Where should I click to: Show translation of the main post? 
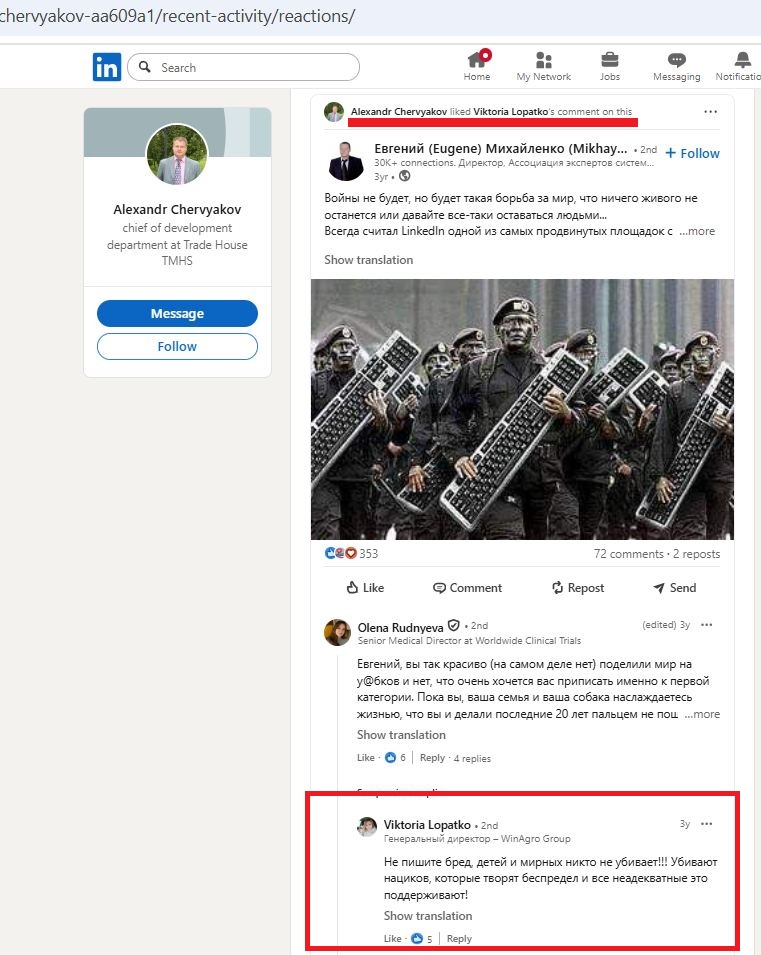(x=368, y=260)
